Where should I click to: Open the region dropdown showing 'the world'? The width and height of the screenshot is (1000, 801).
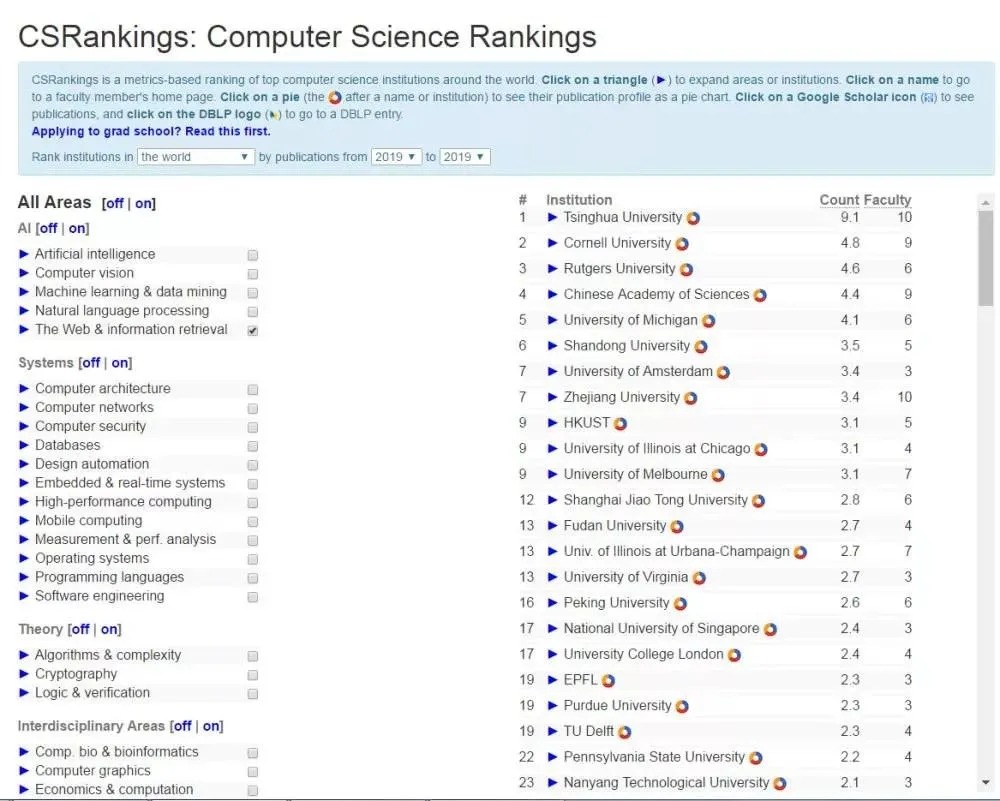196,157
